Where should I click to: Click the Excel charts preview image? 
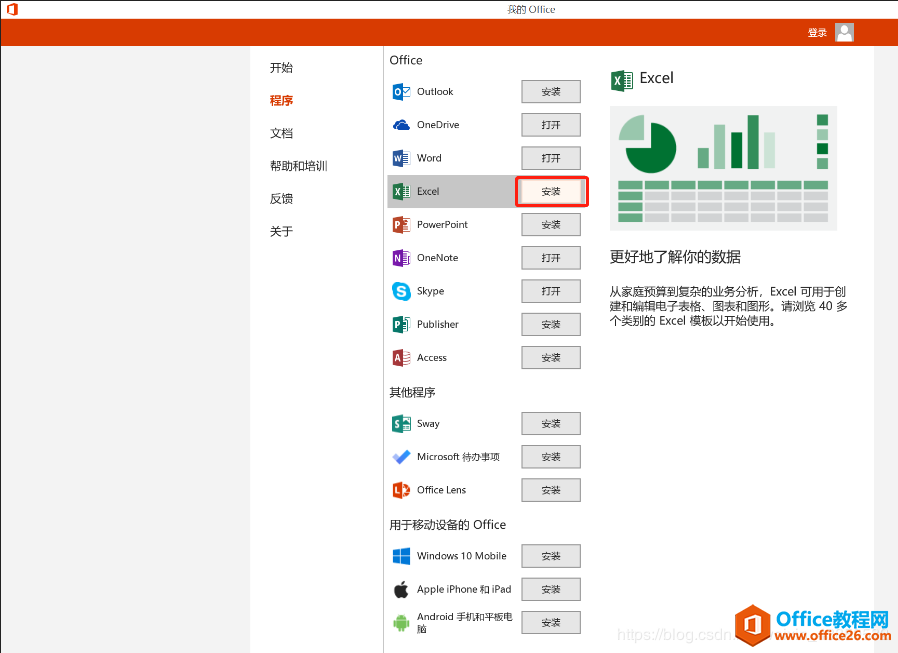click(724, 168)
